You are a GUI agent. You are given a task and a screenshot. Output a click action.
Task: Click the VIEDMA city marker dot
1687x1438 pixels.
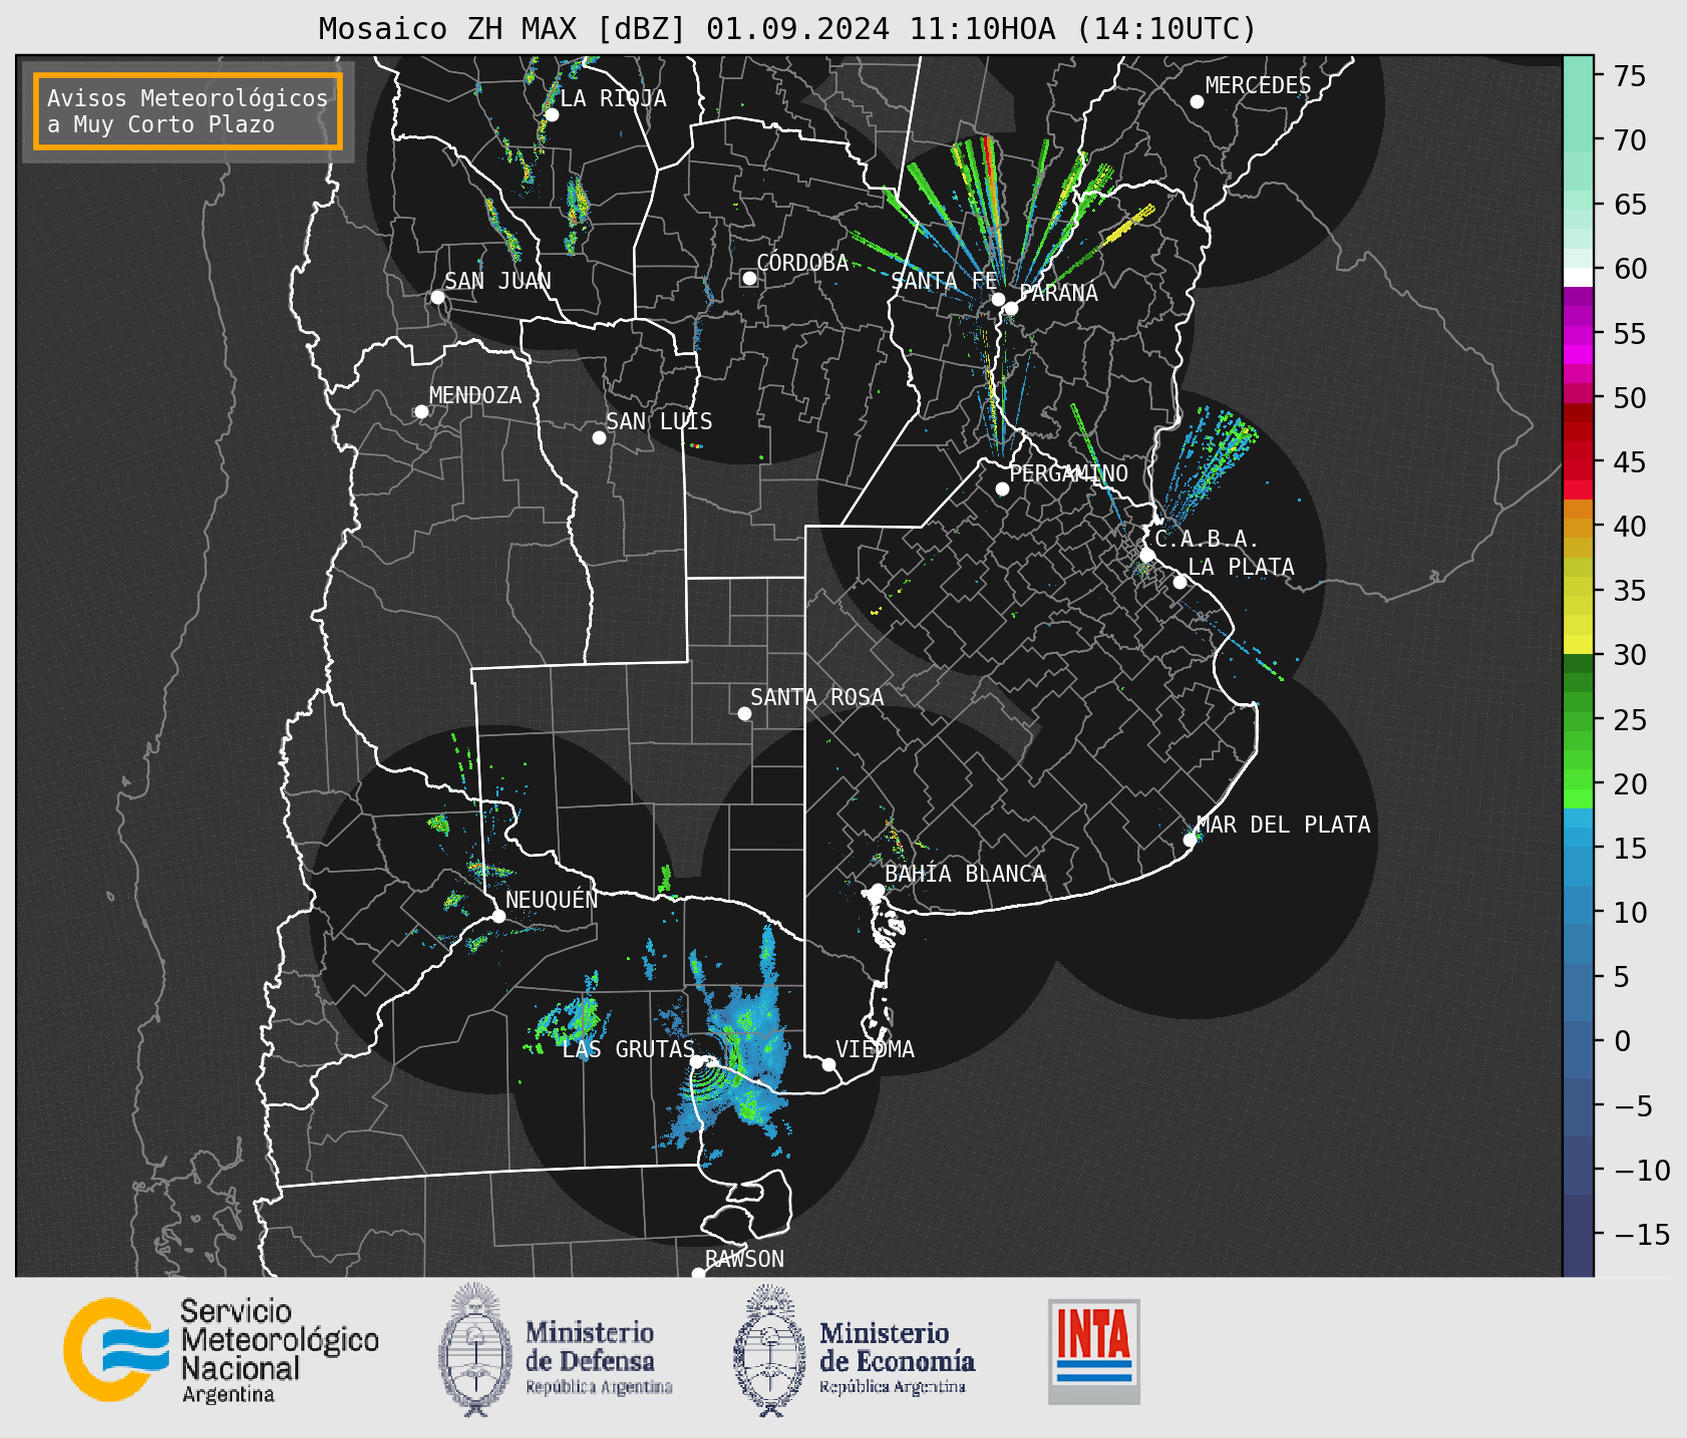pyautogui.click(x=829, y=1064)
